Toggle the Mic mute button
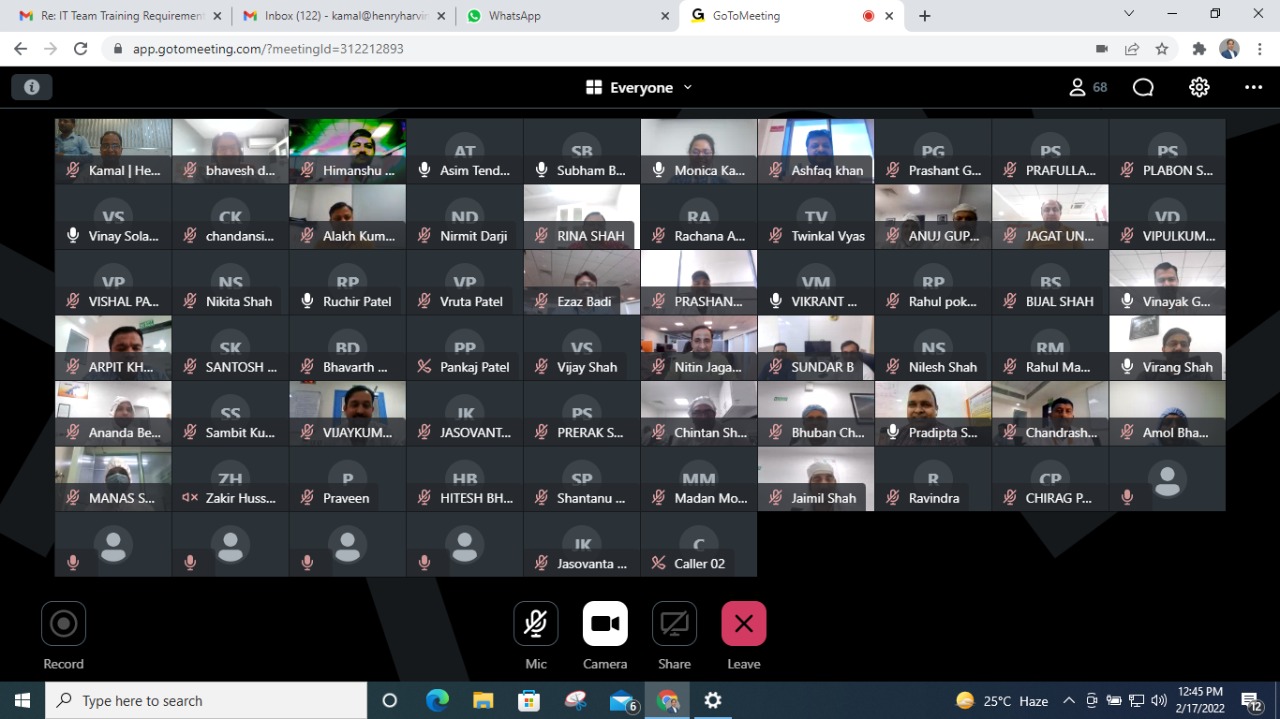This screenshot has width=1280, height=719. click(536, 624)
